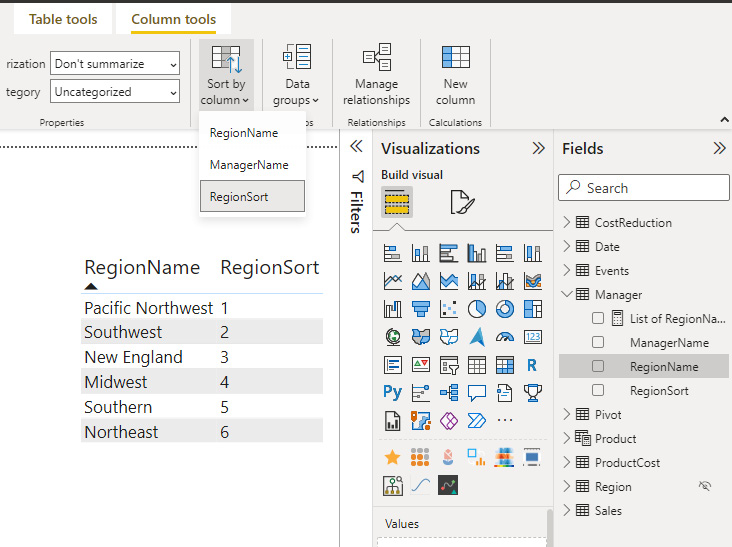Open the Data groups menu
This screenshot has height=547, width=732.
tap(297, 76)
